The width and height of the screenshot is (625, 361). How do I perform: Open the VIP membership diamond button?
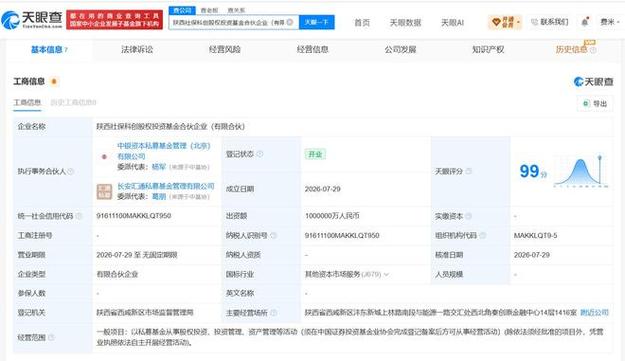click(x=505, y=22)
